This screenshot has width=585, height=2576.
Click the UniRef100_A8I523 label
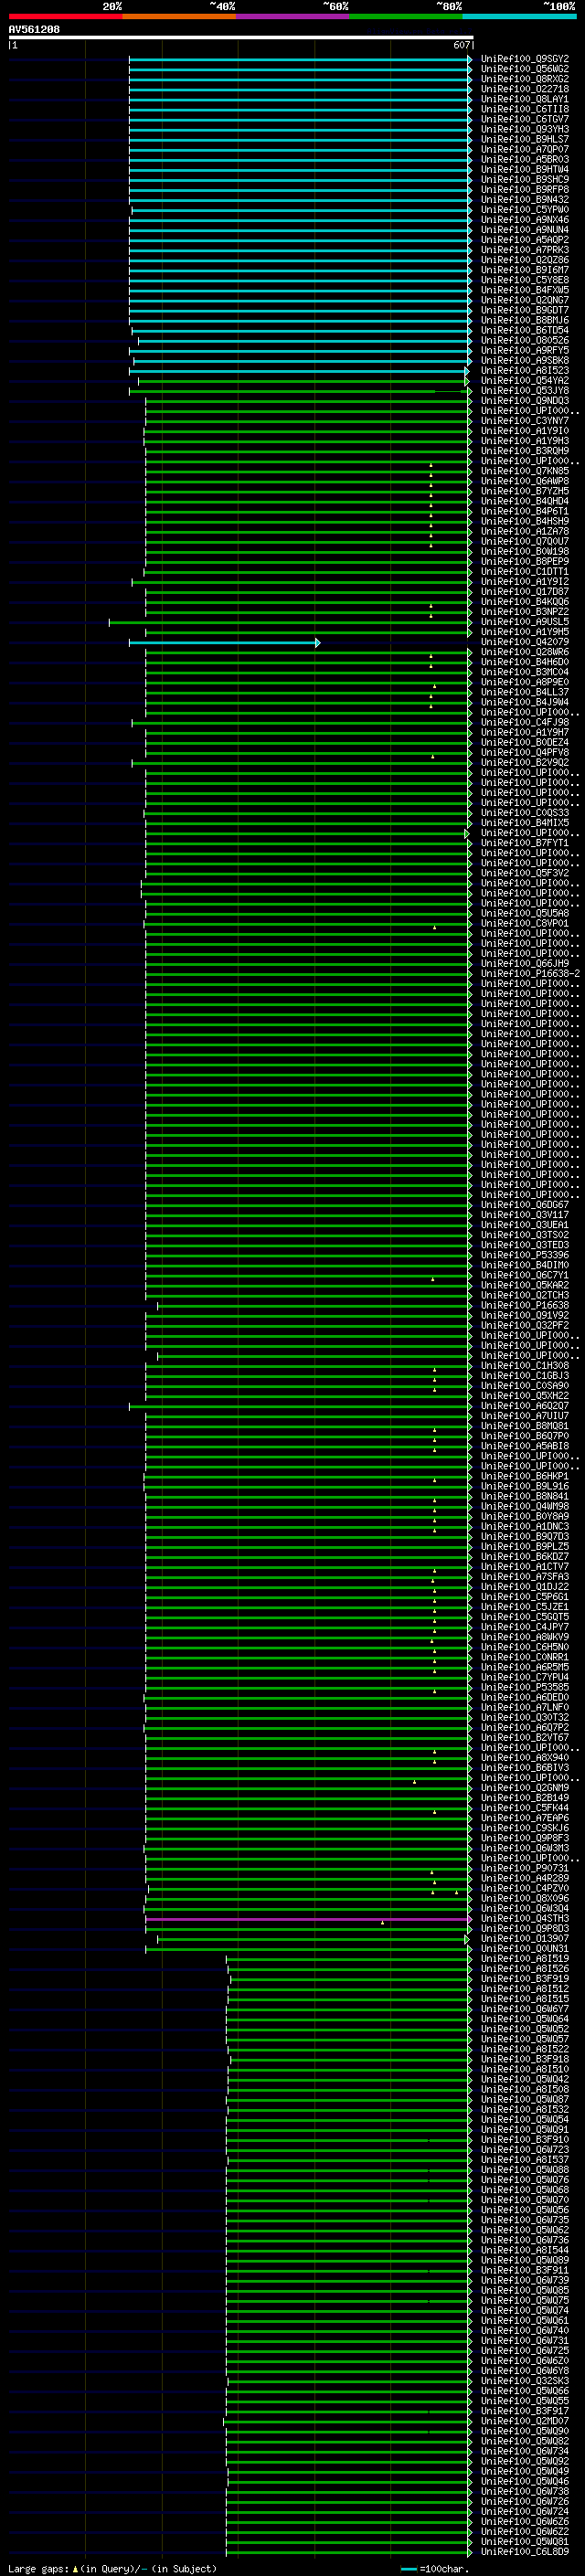pyautogui.click(x=524, y=371)
